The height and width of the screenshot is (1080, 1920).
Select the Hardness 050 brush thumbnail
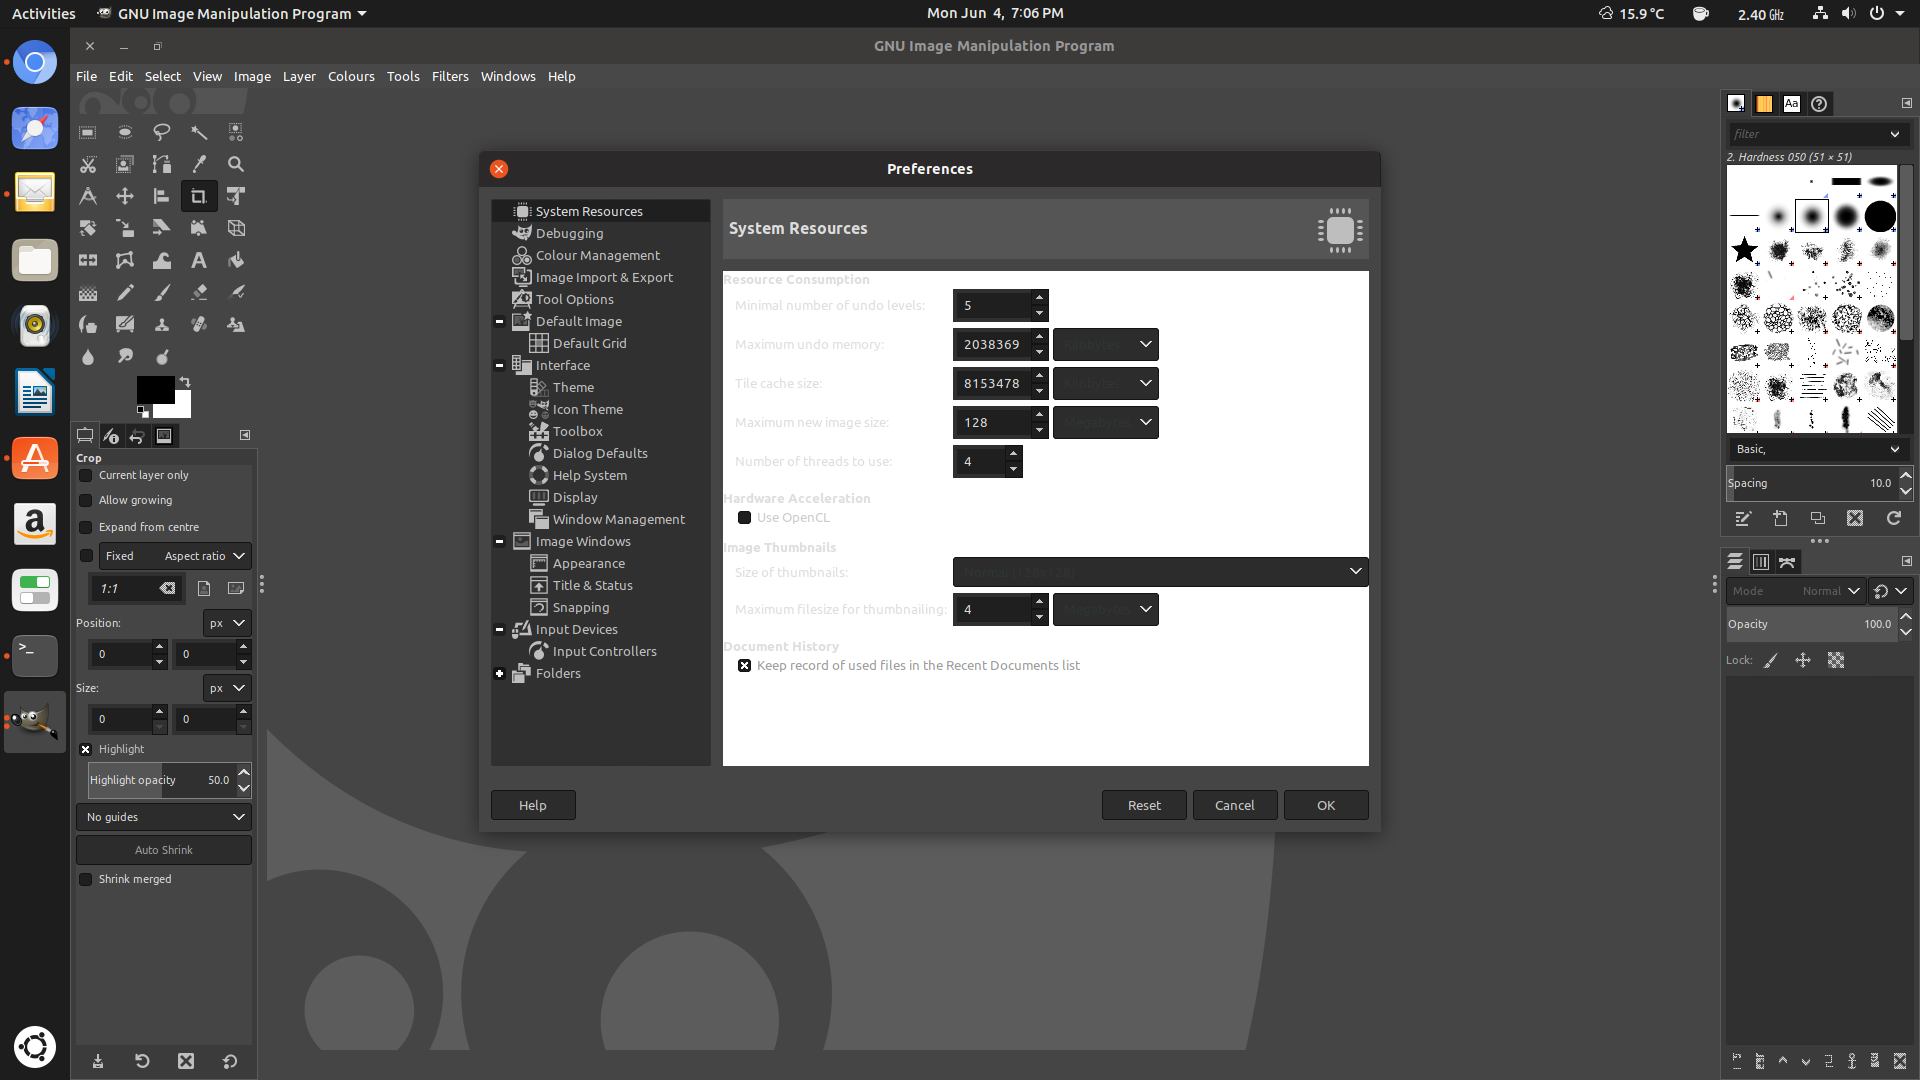(1813, 215)
